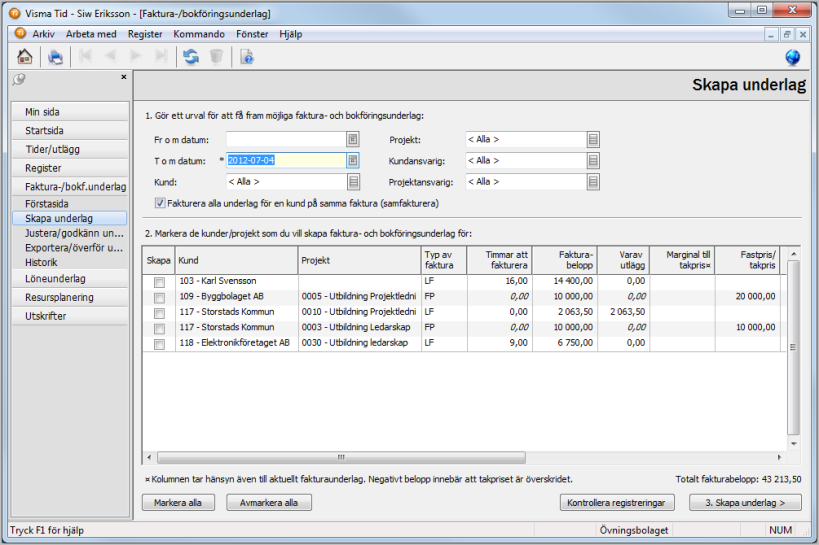Open the Arbeta med menu
This screenshot has height=545, width=819.
coord(91,34)
